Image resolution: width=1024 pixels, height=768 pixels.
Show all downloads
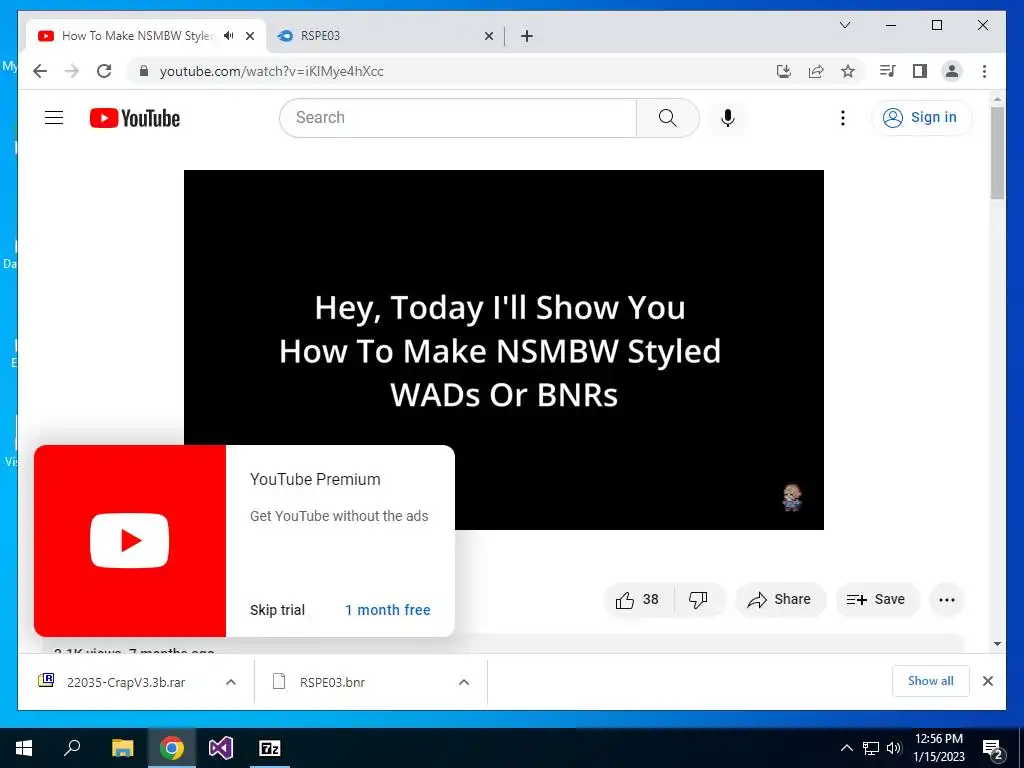pos(931,681)
